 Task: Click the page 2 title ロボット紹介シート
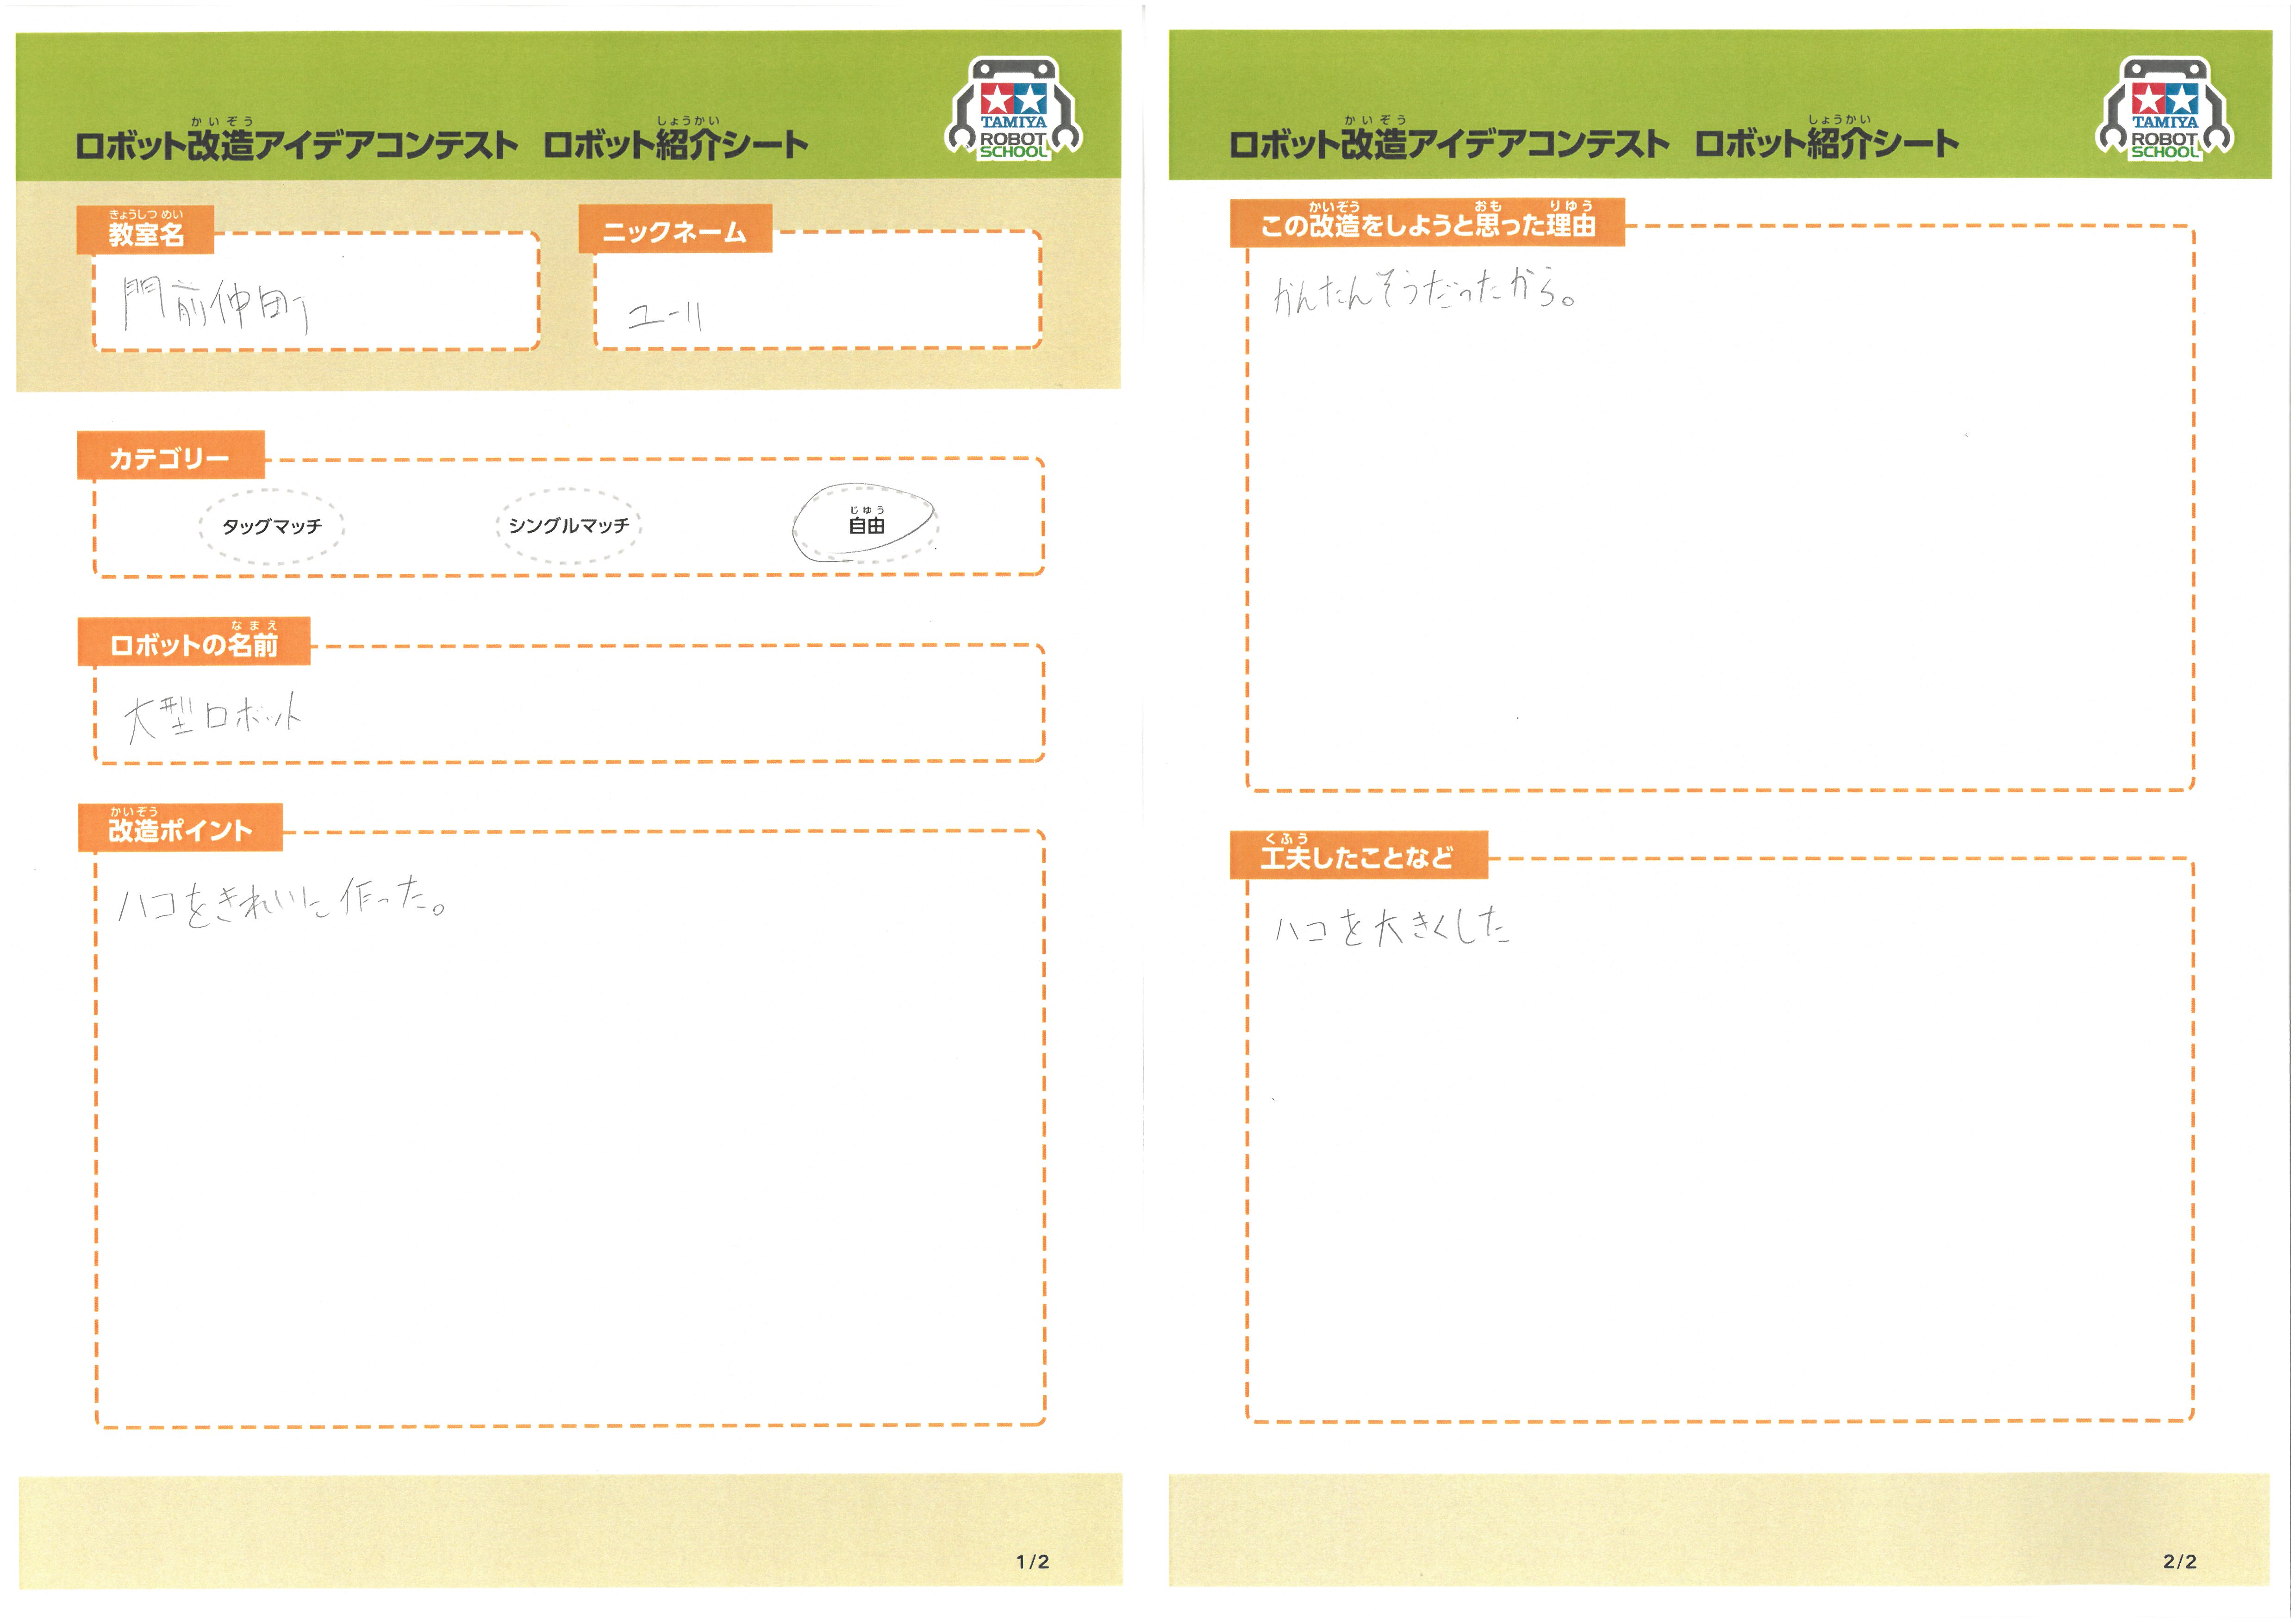tap(1826, 143)
